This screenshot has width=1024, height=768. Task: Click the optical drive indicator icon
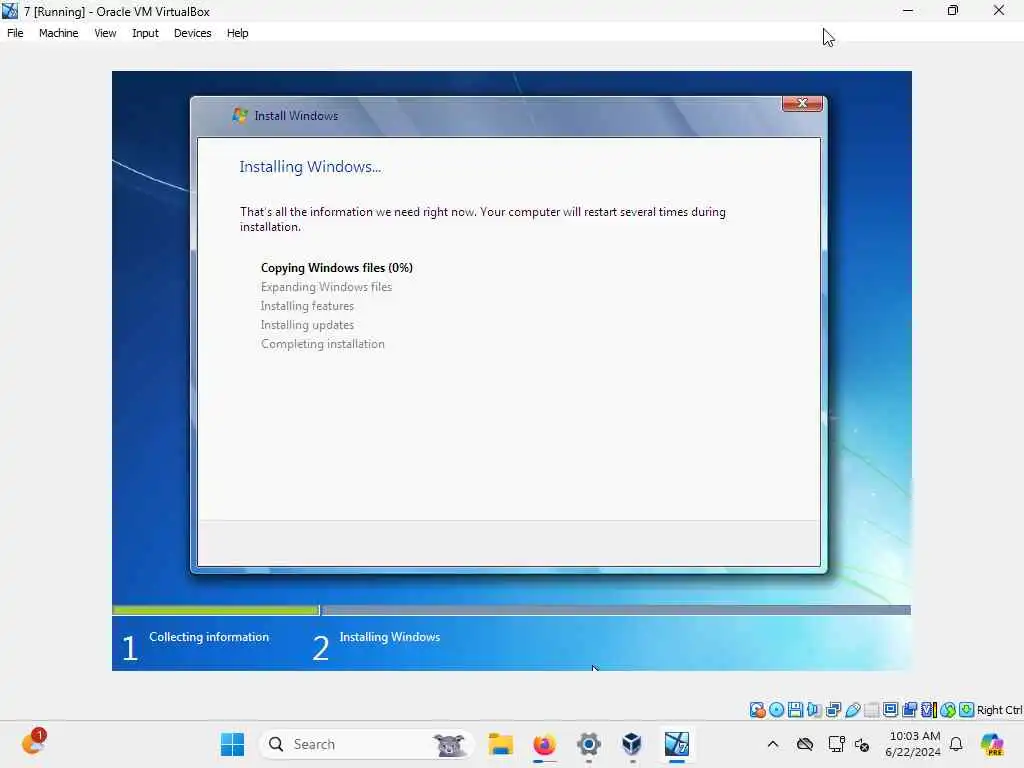click(776, 710)
